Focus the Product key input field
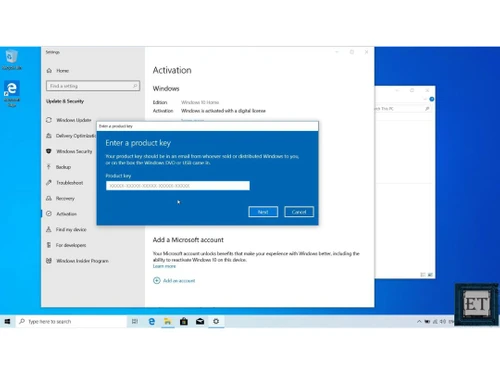 [178, 186]
